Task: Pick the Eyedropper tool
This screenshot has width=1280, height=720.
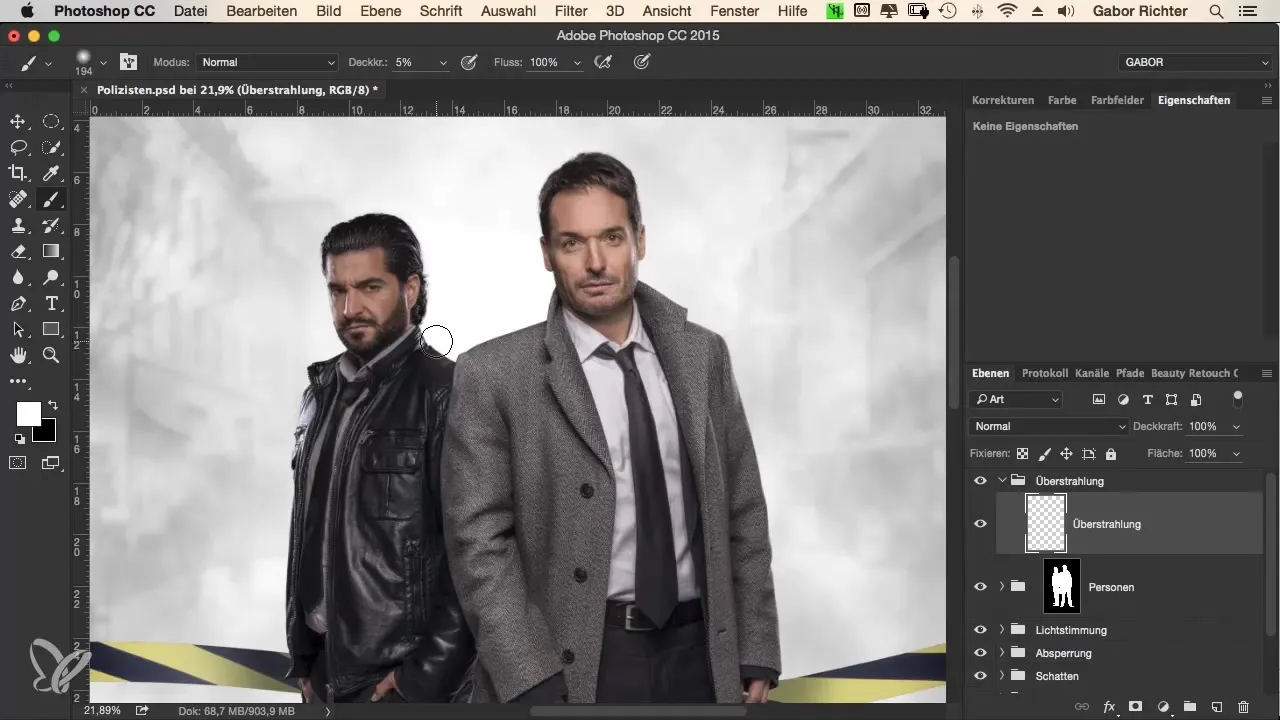Action: coord(51,174)
